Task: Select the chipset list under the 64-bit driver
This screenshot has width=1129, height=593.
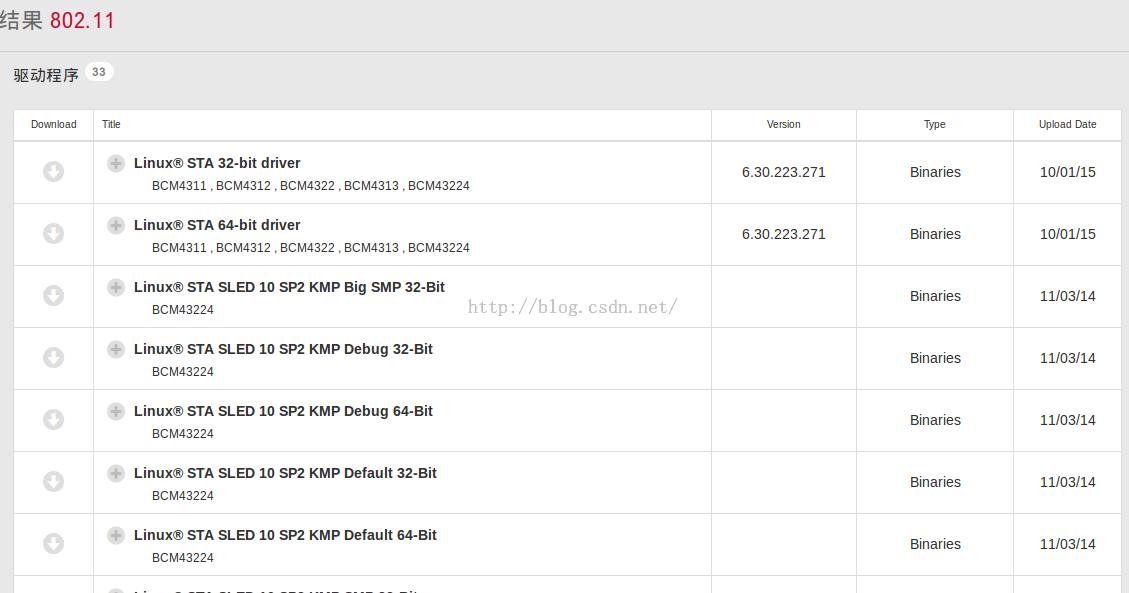Action: (310, 248)
